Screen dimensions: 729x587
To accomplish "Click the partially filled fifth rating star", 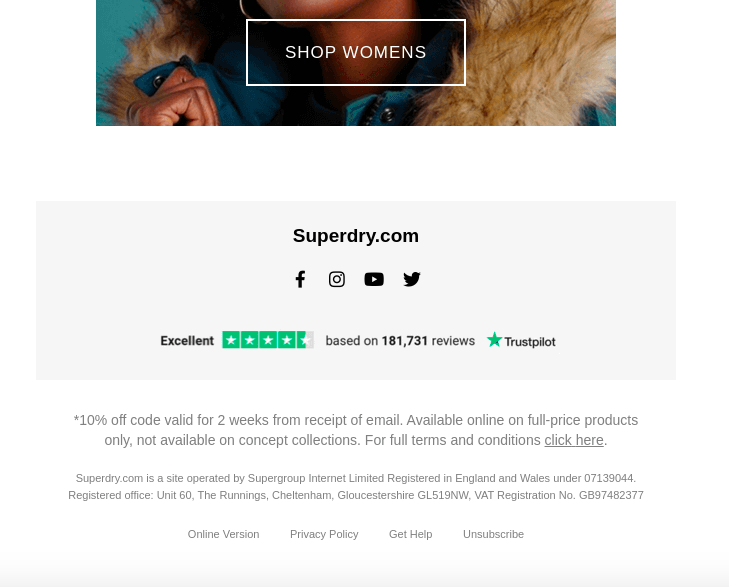I will (305, 340).
